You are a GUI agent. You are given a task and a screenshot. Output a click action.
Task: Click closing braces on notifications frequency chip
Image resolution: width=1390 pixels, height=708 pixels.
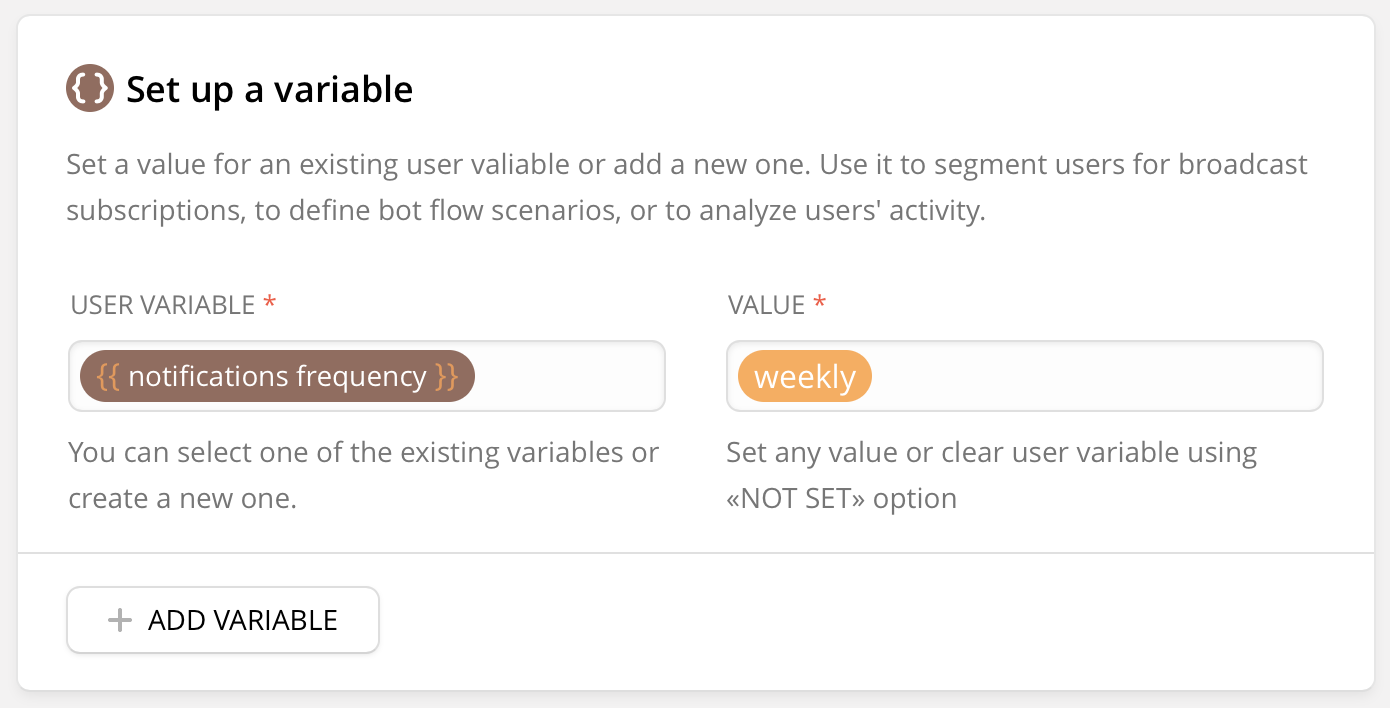(446, 377)
